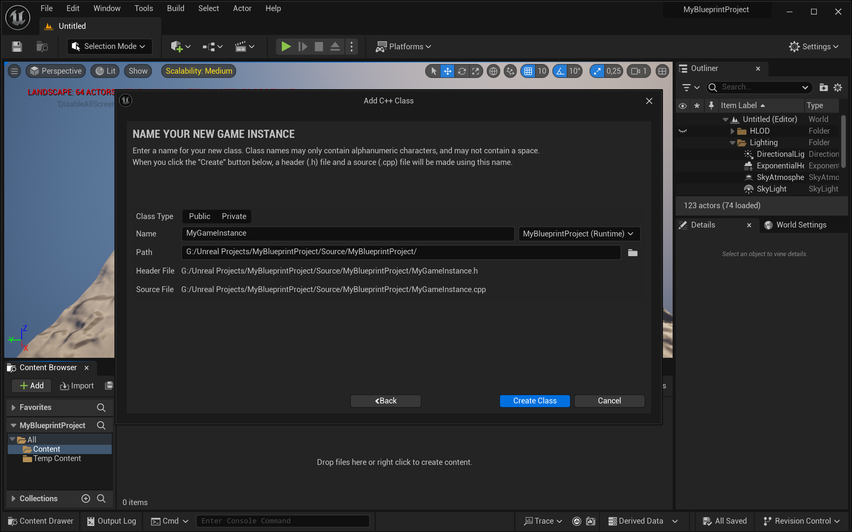
Task: Open Outliner settings gear
Action: click(838, 87)
